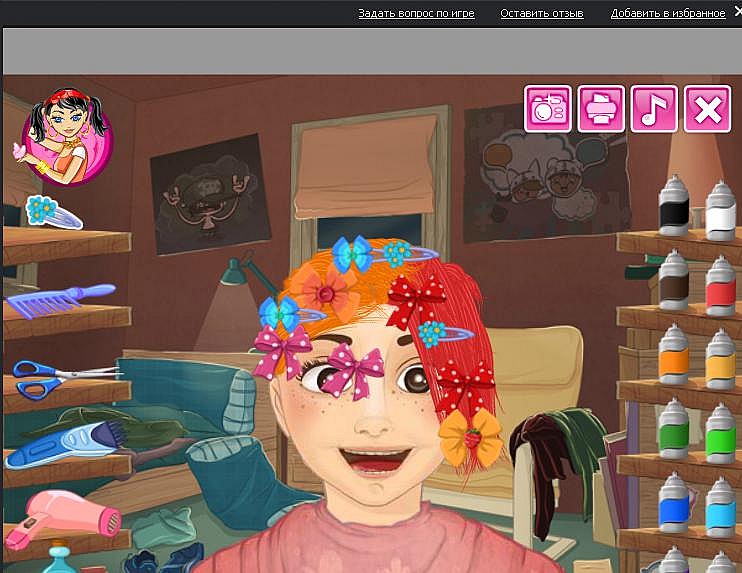Choose the brown hair spray can
Screen dimensions: 742x573
pyautogui.click(x=673, y=280)
